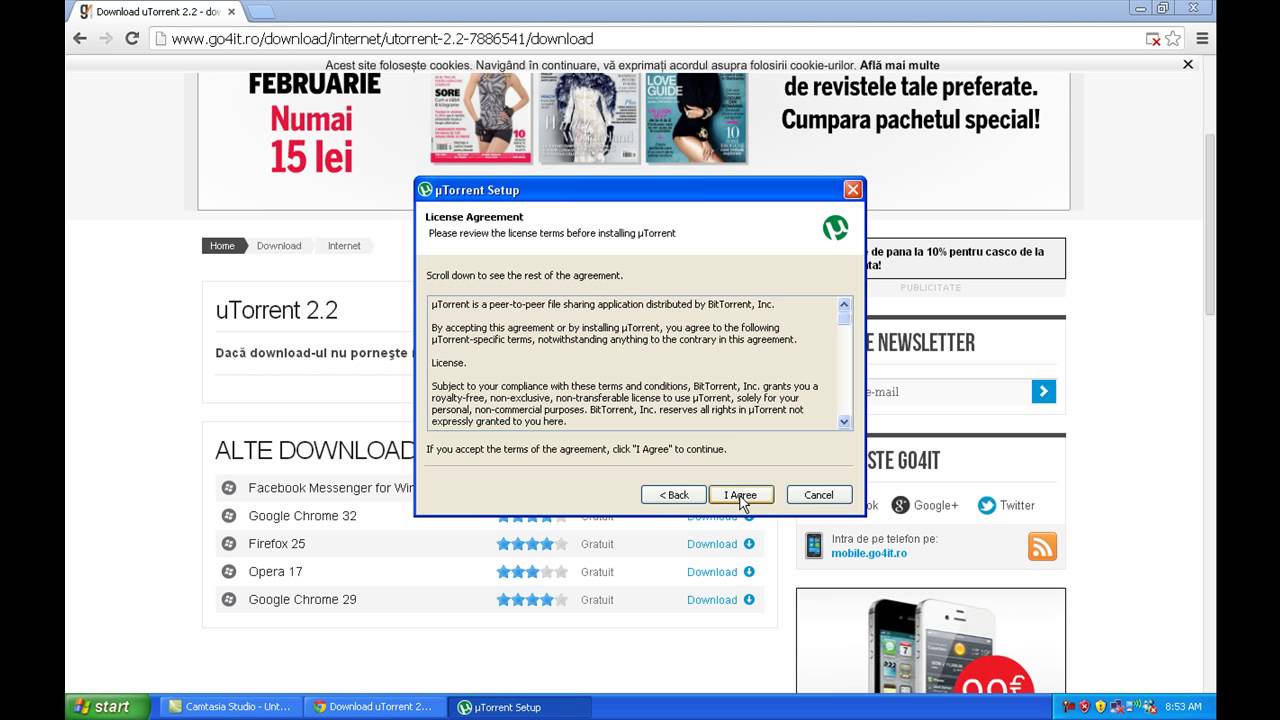Click the star rating for Opera 17
1280x720 pixels.
click(532, 572)
